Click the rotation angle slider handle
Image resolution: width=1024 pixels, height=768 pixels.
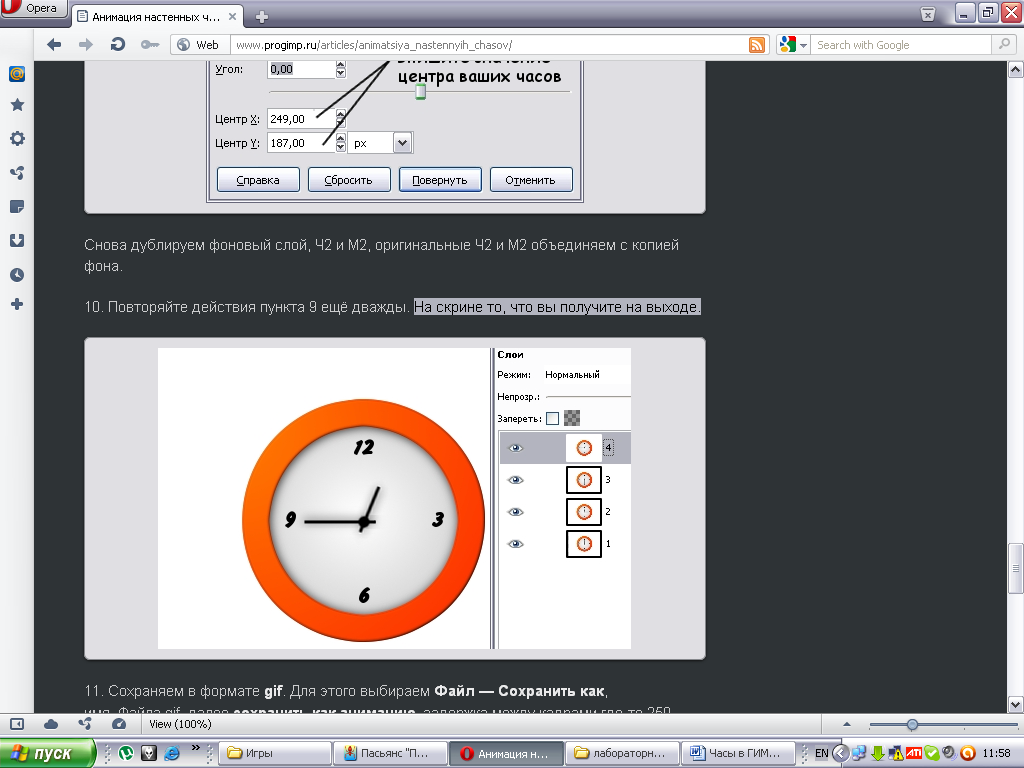pyautogui.click(x=421, y=91)
